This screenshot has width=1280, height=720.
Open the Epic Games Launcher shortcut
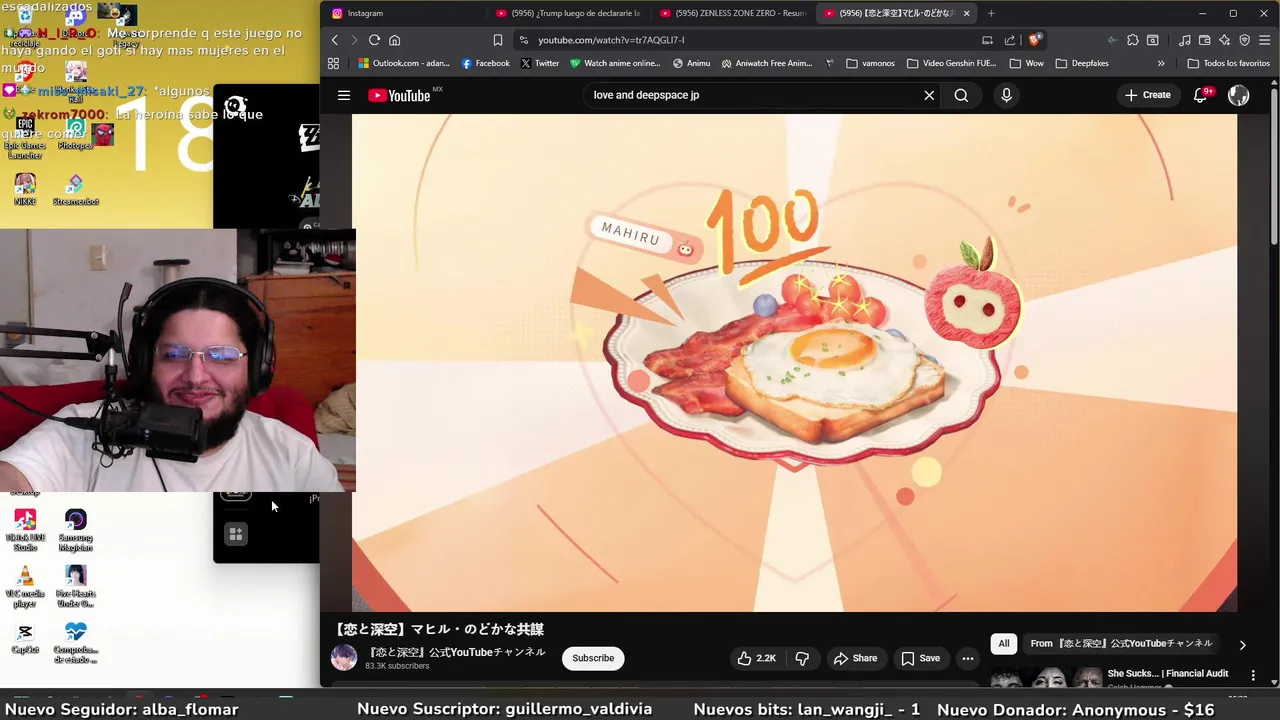(25, 138)
